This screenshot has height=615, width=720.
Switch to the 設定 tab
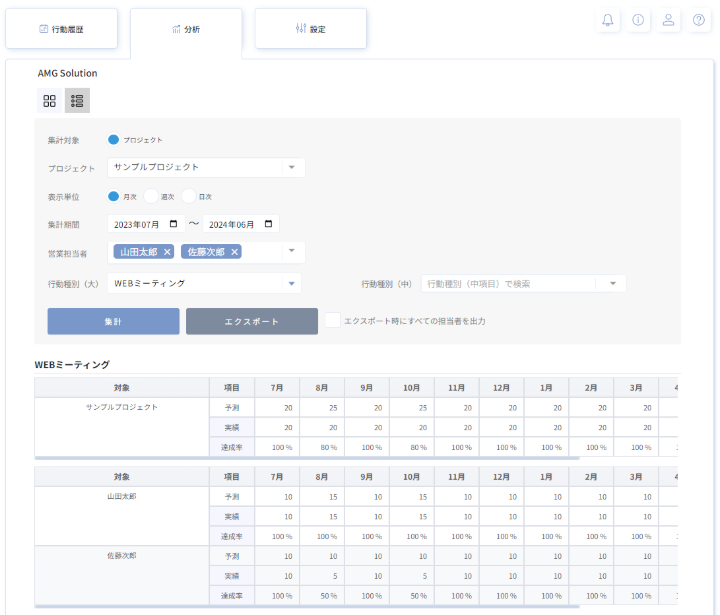(310, 29)
